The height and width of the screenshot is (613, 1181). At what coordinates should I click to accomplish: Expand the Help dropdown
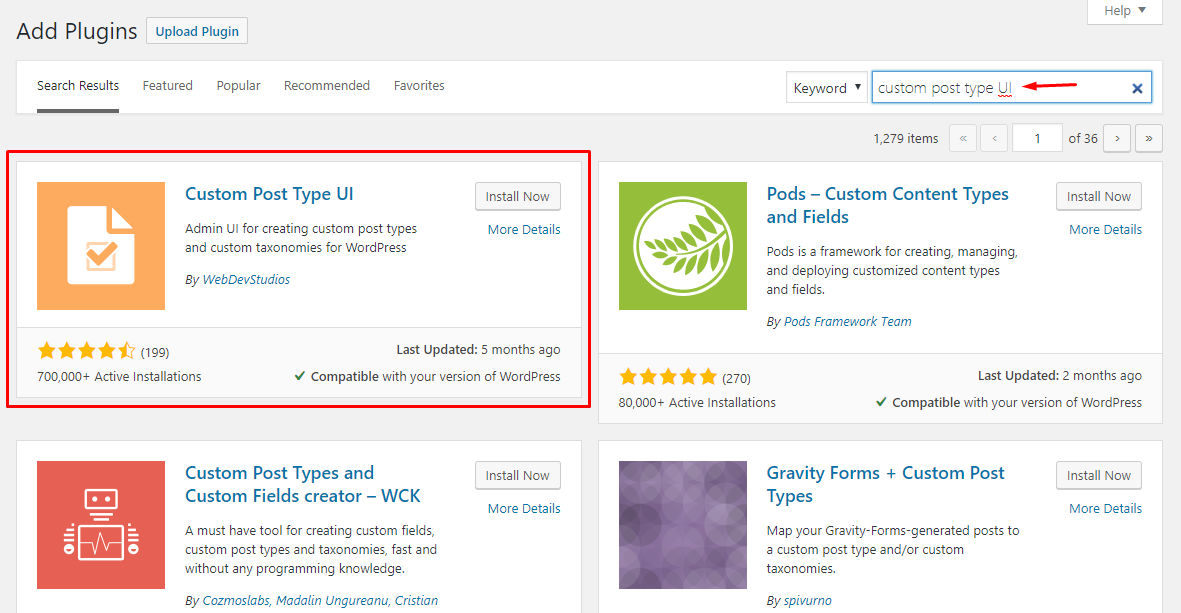(1123, 11)
